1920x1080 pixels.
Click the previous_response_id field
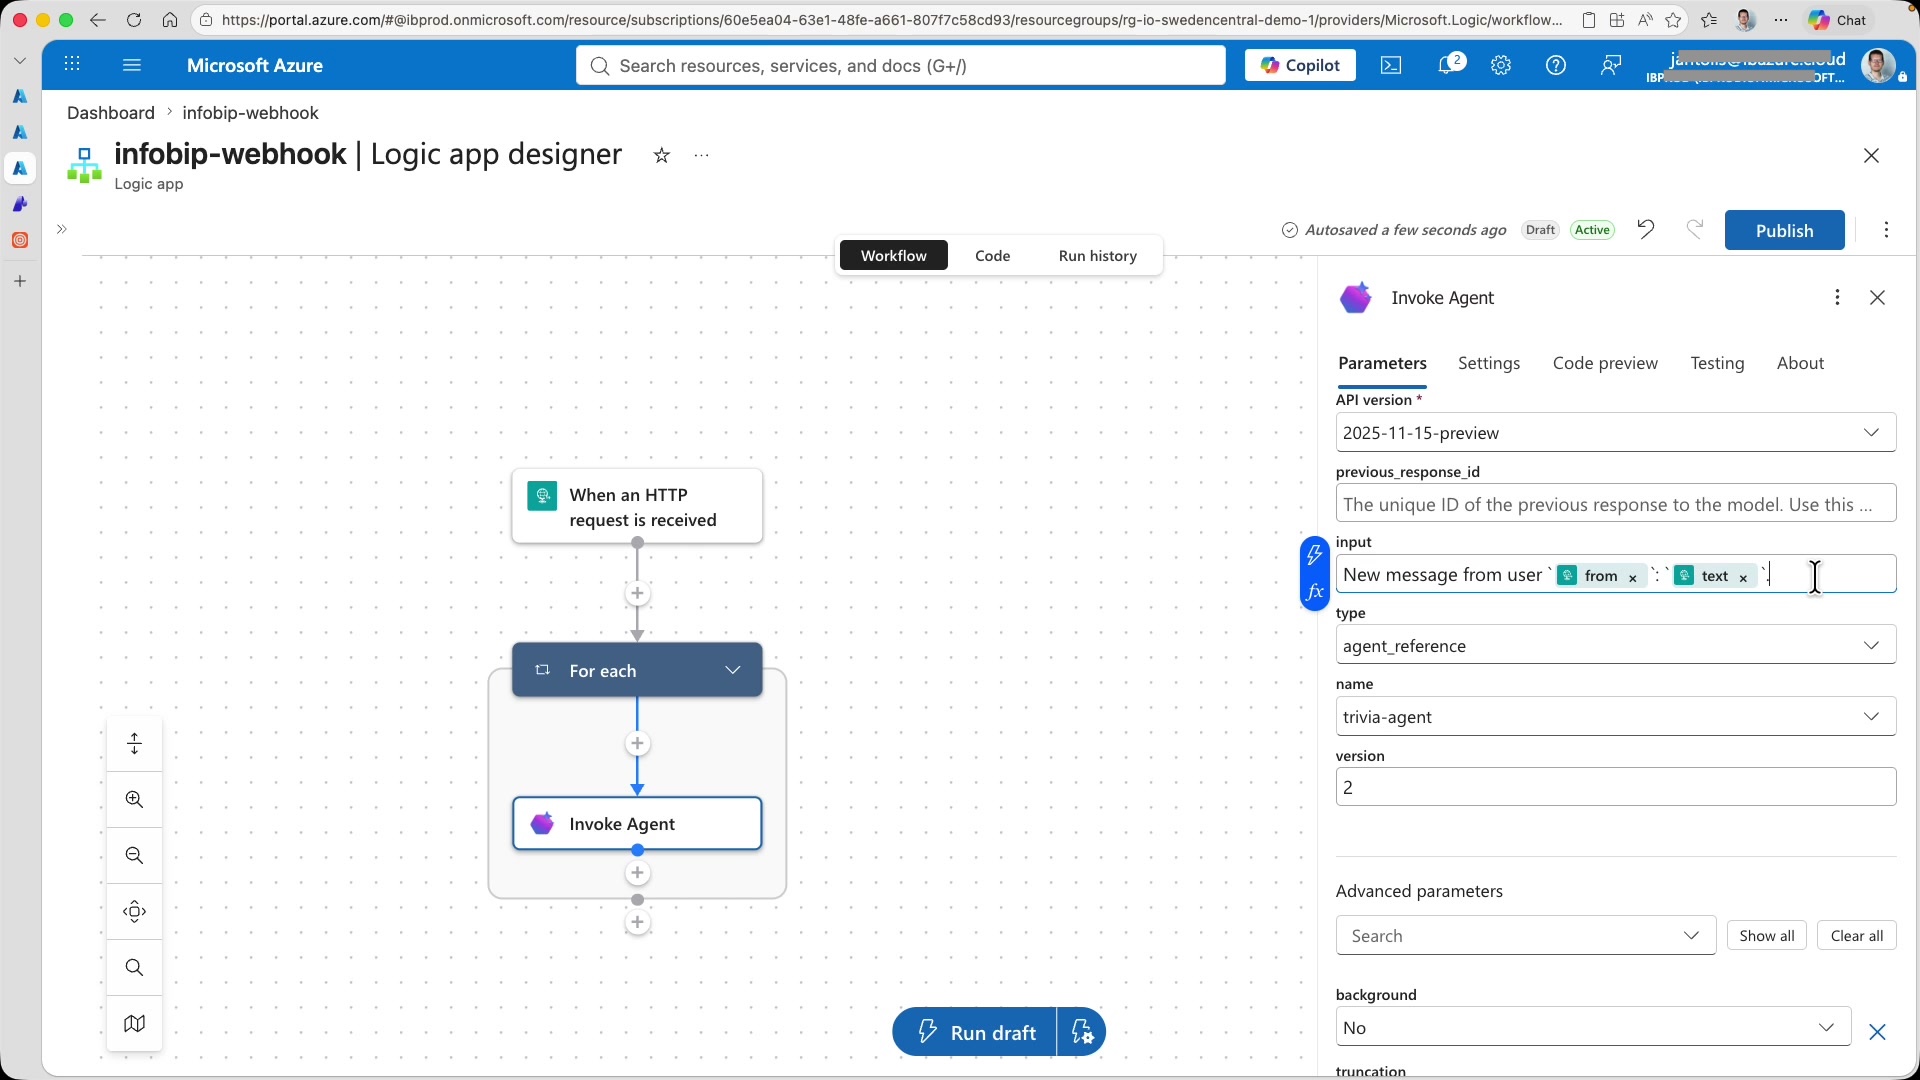coord(1615,504)
